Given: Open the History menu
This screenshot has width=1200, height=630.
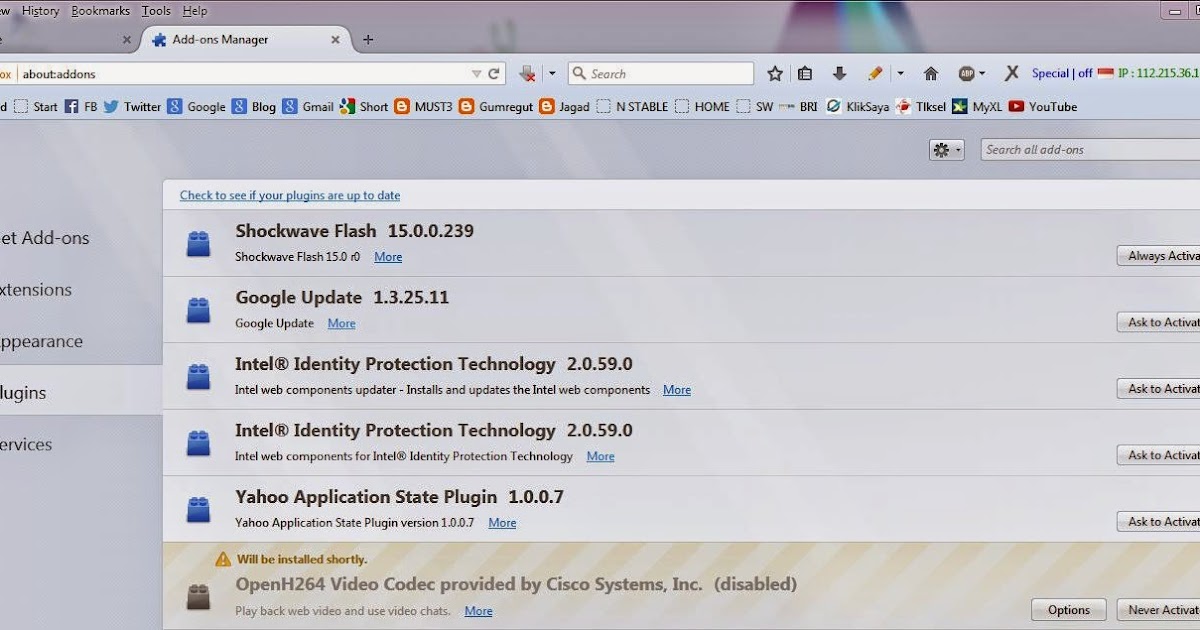Looking at the screenshot, I should click(40, 11).
